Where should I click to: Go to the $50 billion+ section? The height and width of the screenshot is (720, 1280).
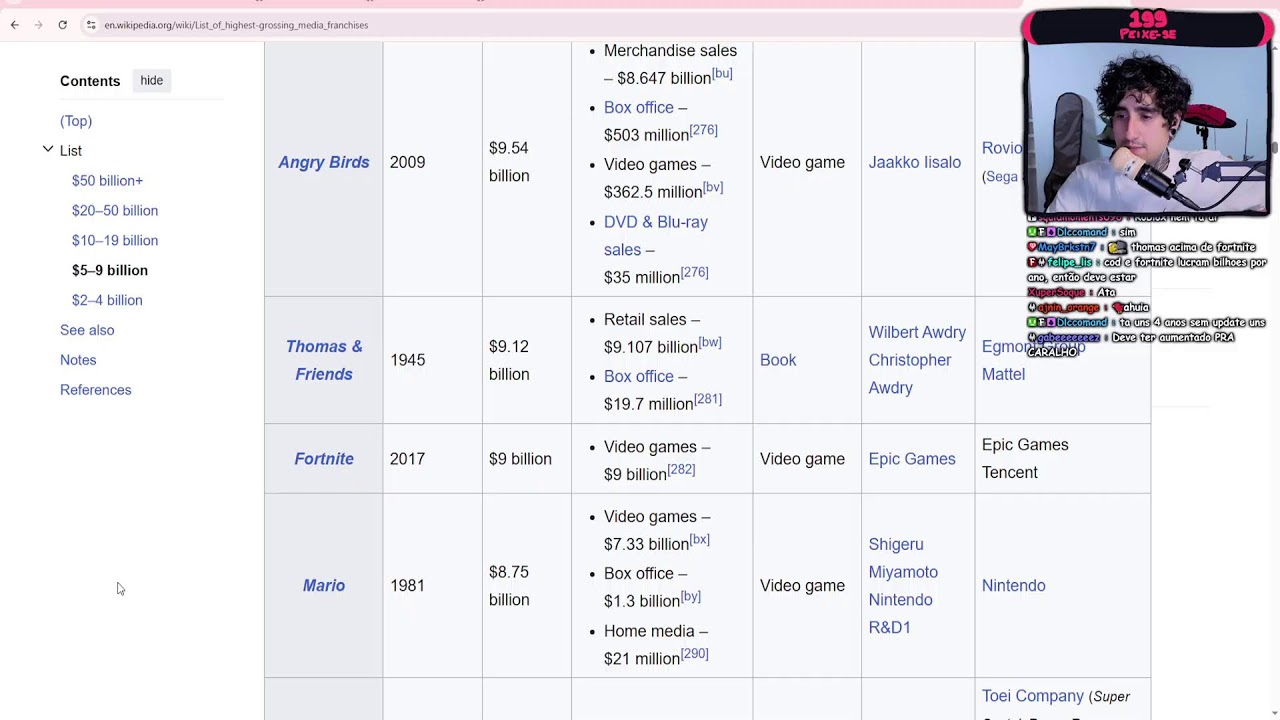107,181
